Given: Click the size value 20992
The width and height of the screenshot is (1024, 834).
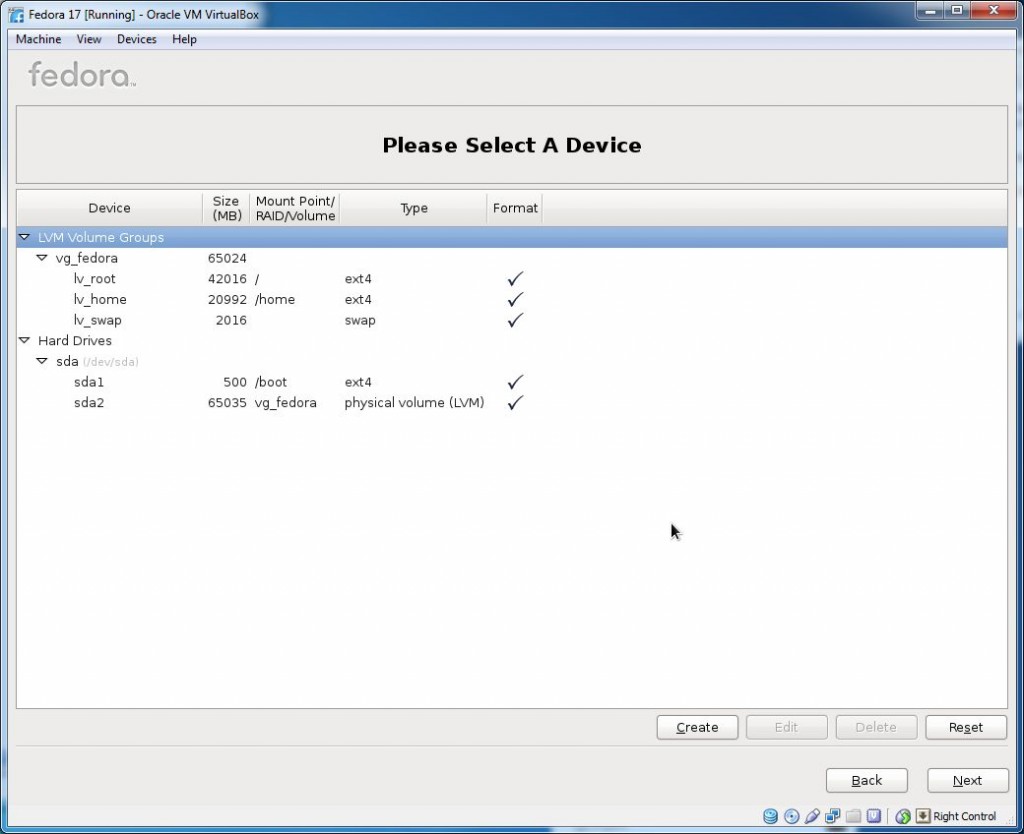Looking at the screenshot, I should (x=227, y=300).
